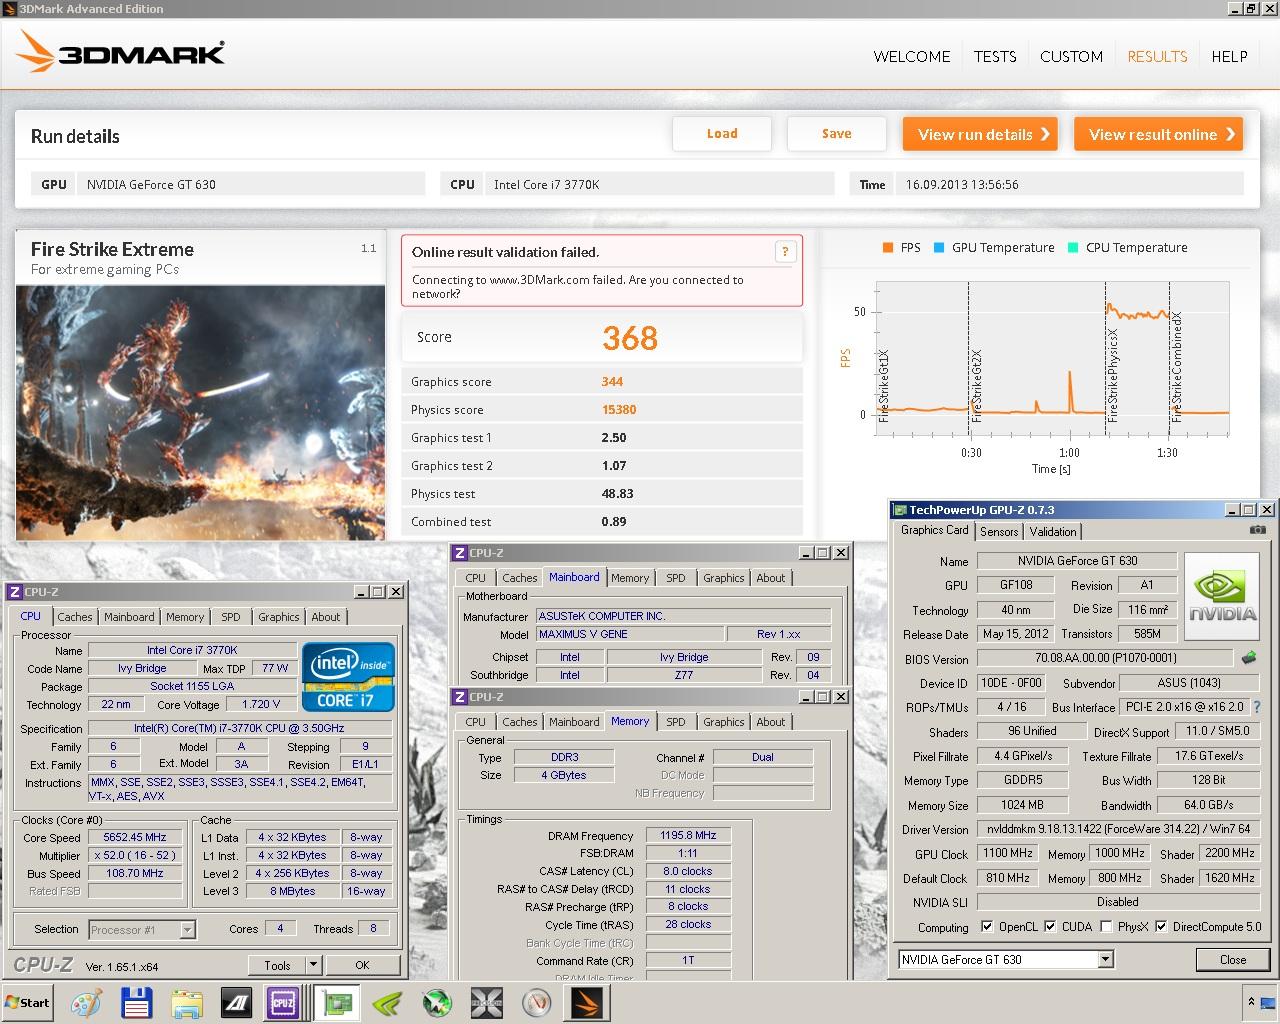Click the GPU-Z screenshot camera icon
The width and height of the screenshot is (1280, 1024).
[1258, 530]
